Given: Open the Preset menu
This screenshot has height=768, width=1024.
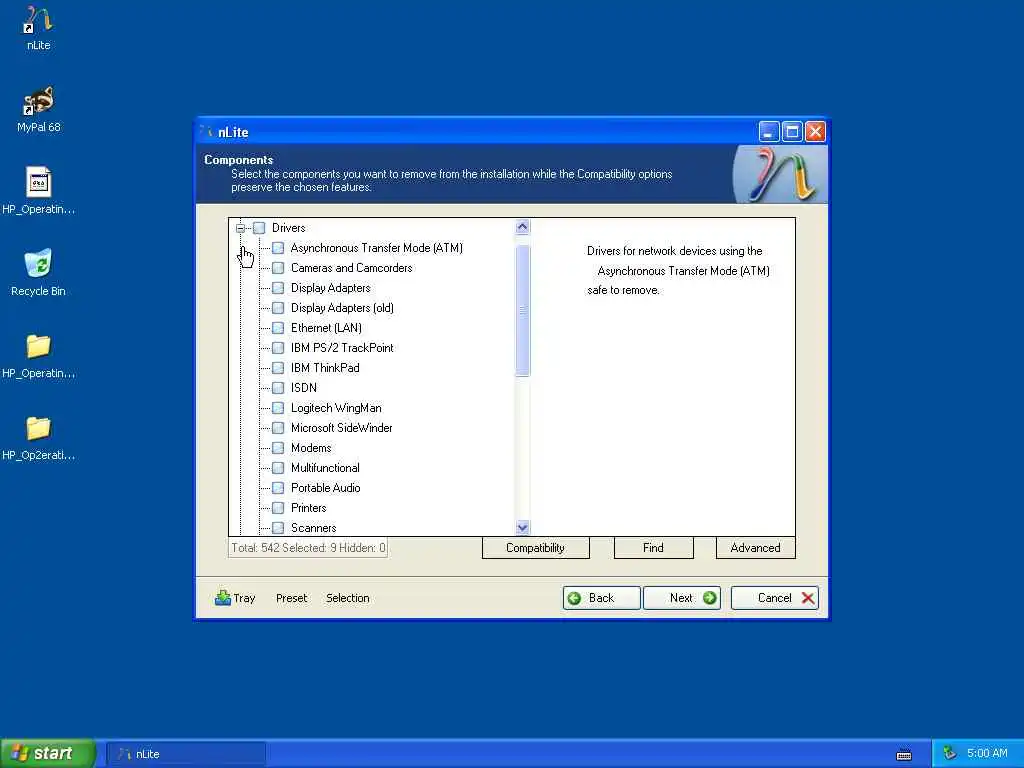Looking at the screenshot, I should (291, 598).
